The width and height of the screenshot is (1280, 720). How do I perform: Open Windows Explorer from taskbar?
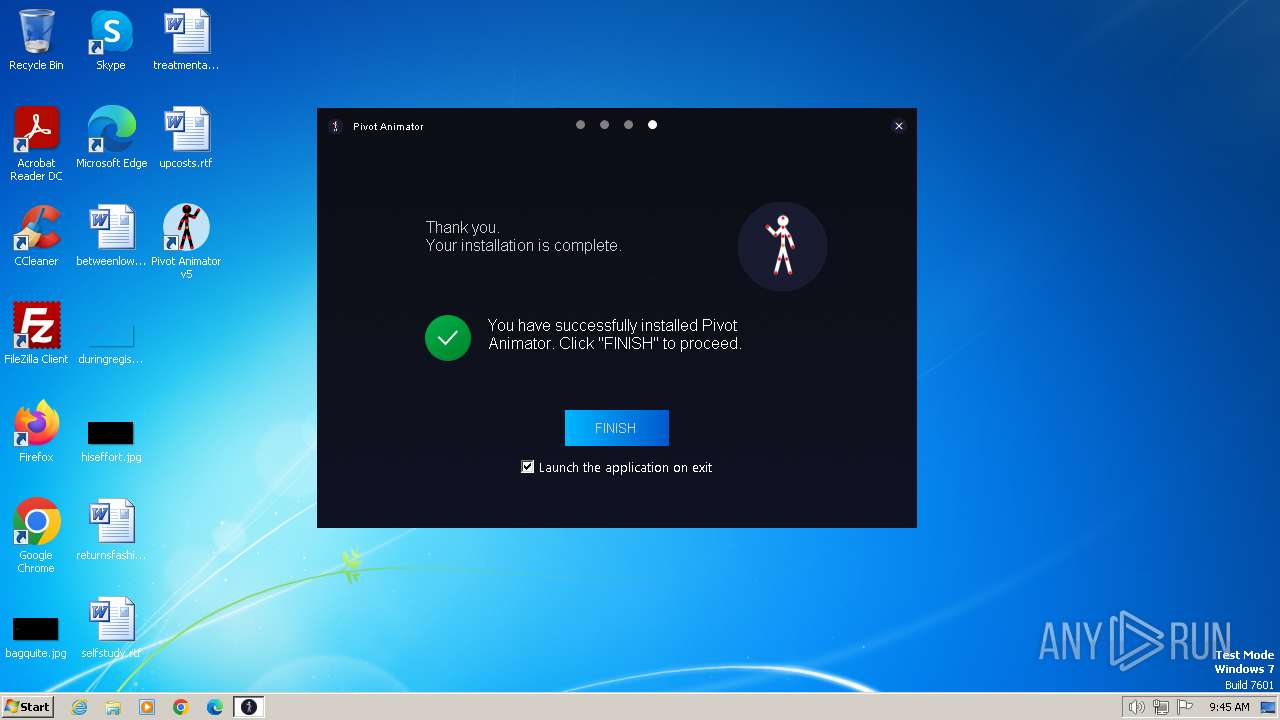(x=113, y=707)
